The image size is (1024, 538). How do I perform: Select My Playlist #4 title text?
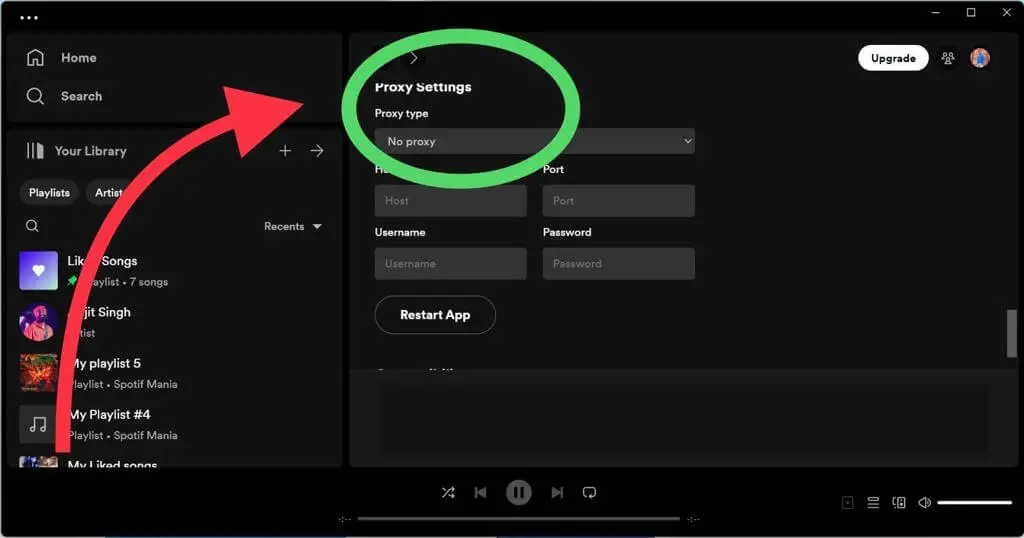[109, 415]
